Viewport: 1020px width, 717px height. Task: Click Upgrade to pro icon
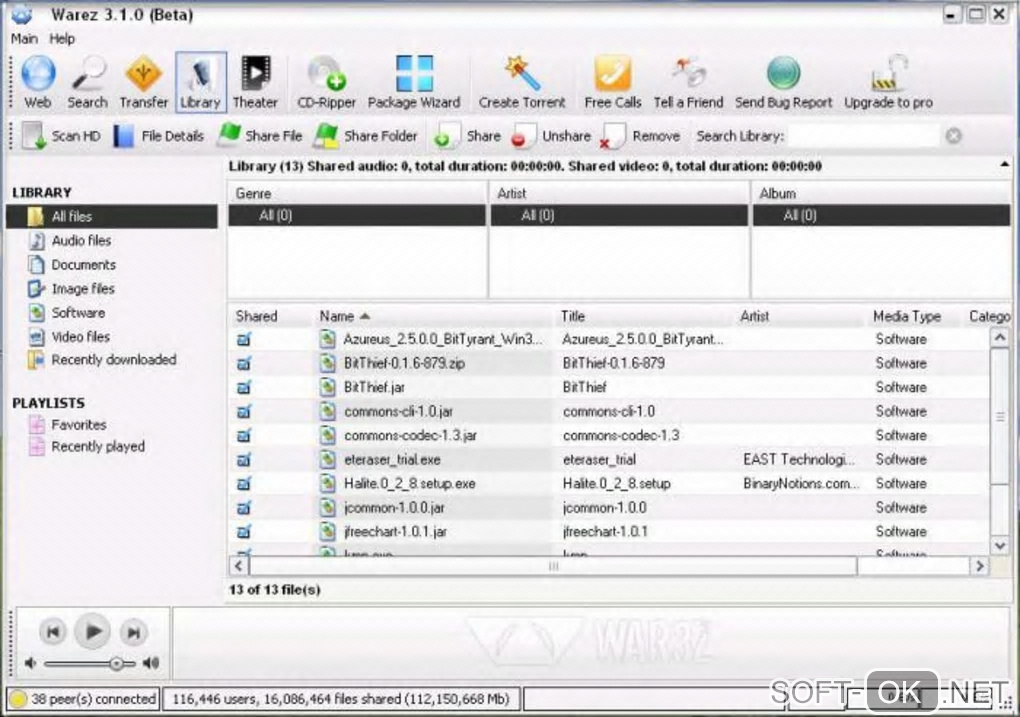[889, 73]
